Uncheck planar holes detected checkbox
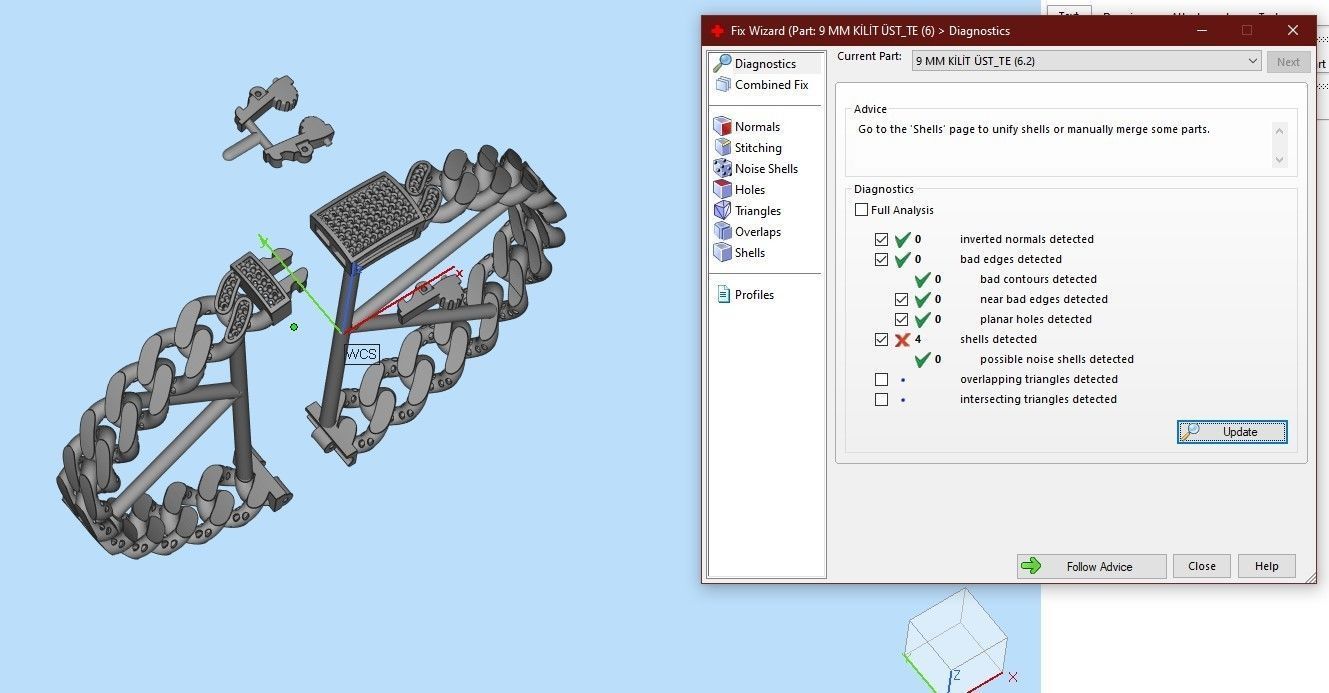Screen dimensions: 1329x693 pos(901,320)
